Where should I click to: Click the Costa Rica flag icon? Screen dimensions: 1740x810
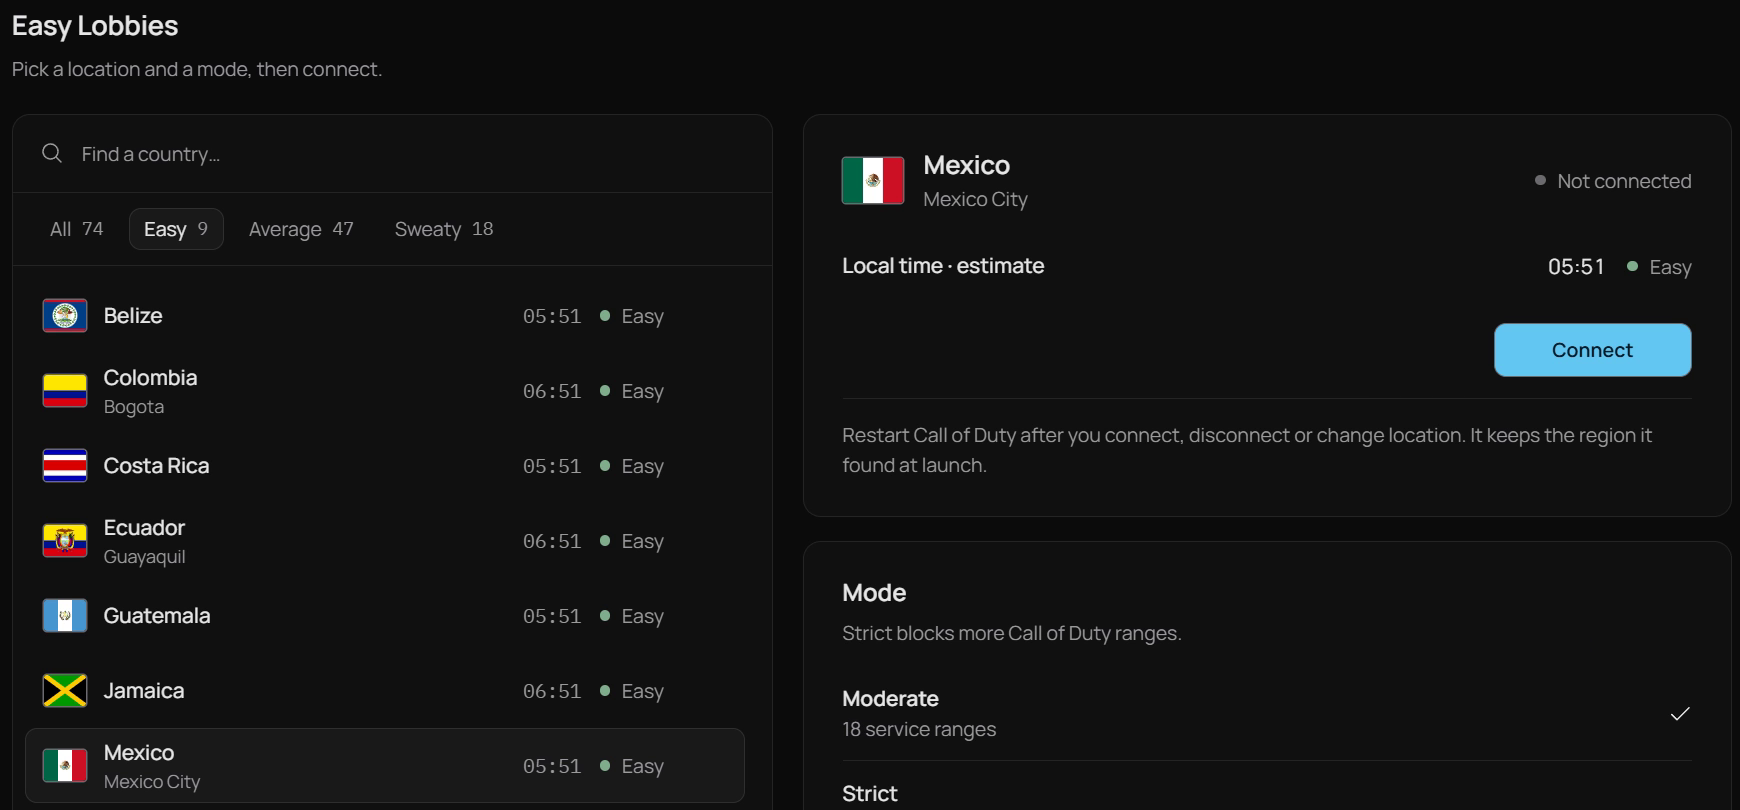click(x=65, y=466)
